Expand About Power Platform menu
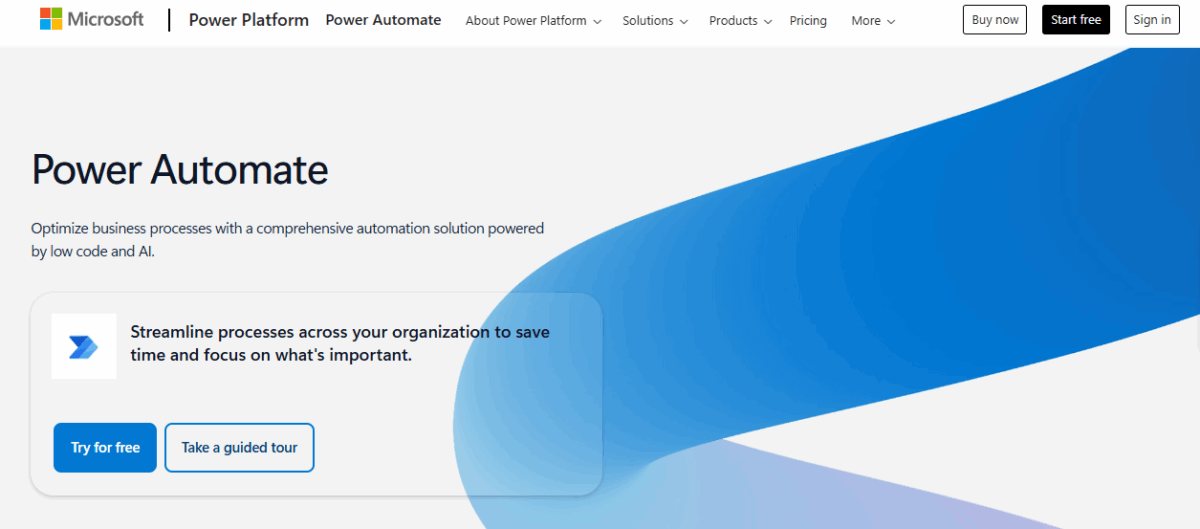Image resolution: width=1200 pixels, height=529 pixels. [533, 21]
